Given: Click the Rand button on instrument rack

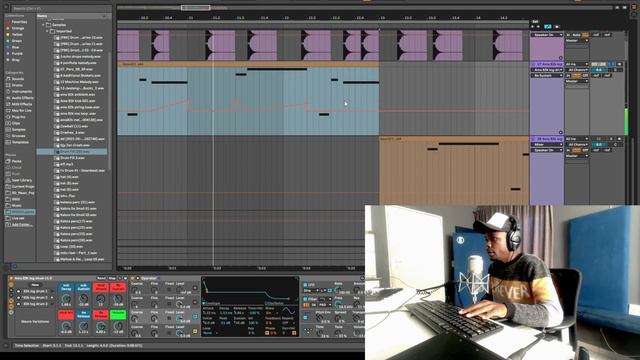Looking at the screenshot, I should tap(101, 278).
